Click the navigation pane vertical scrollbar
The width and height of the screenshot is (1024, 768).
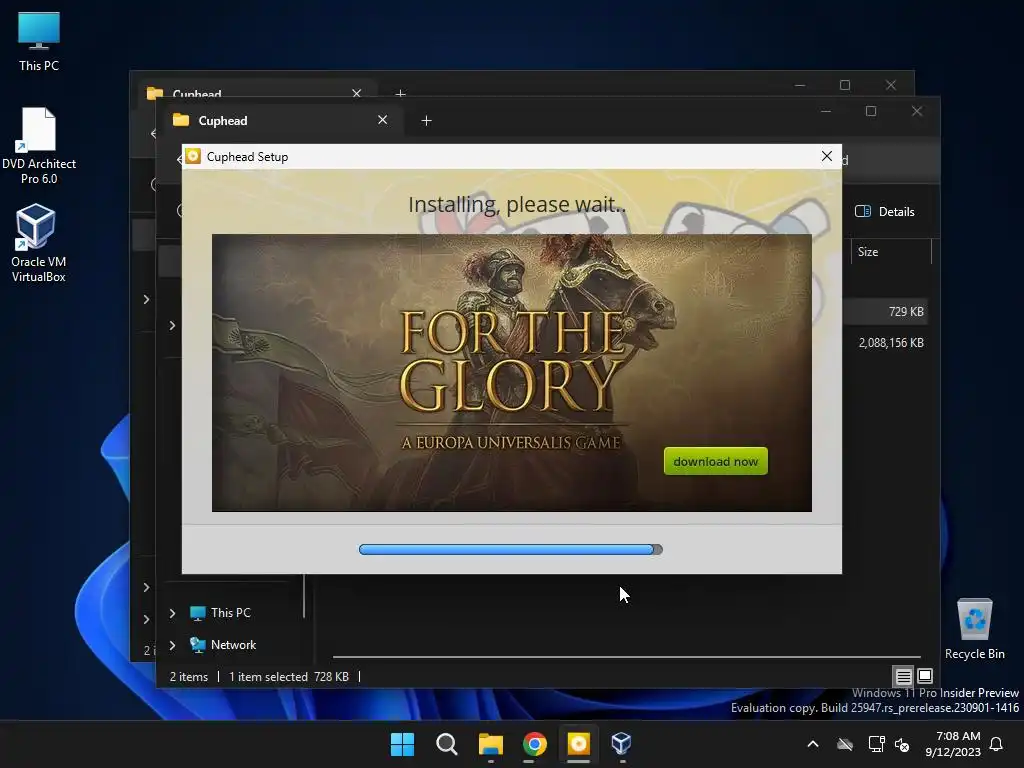[304, 596]
